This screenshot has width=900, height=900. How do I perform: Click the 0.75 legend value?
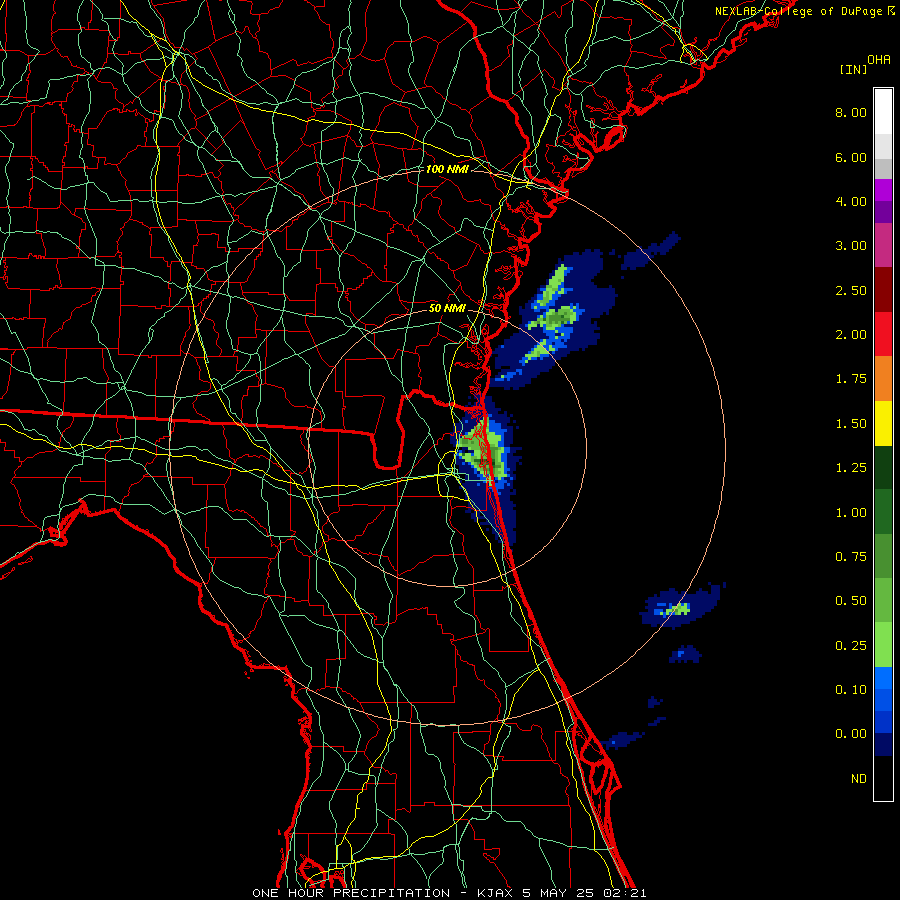(851, 557)
